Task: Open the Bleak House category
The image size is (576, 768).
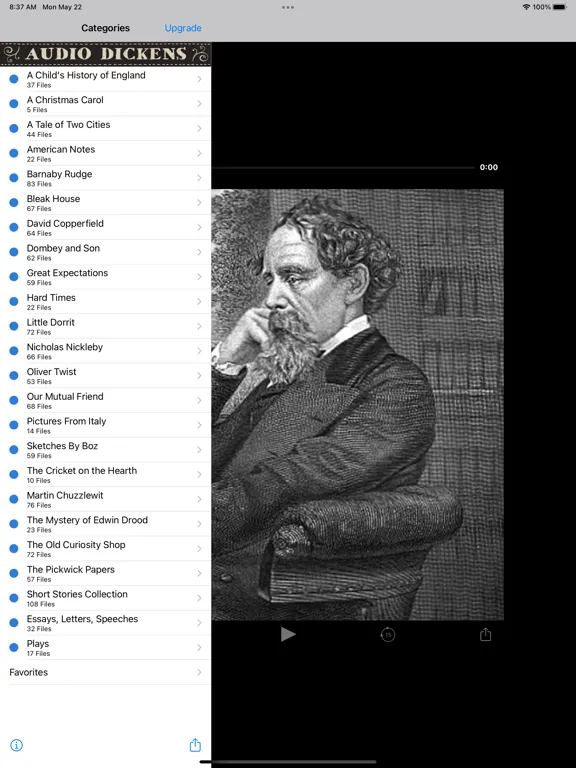Action: click(x=105, y=202)
